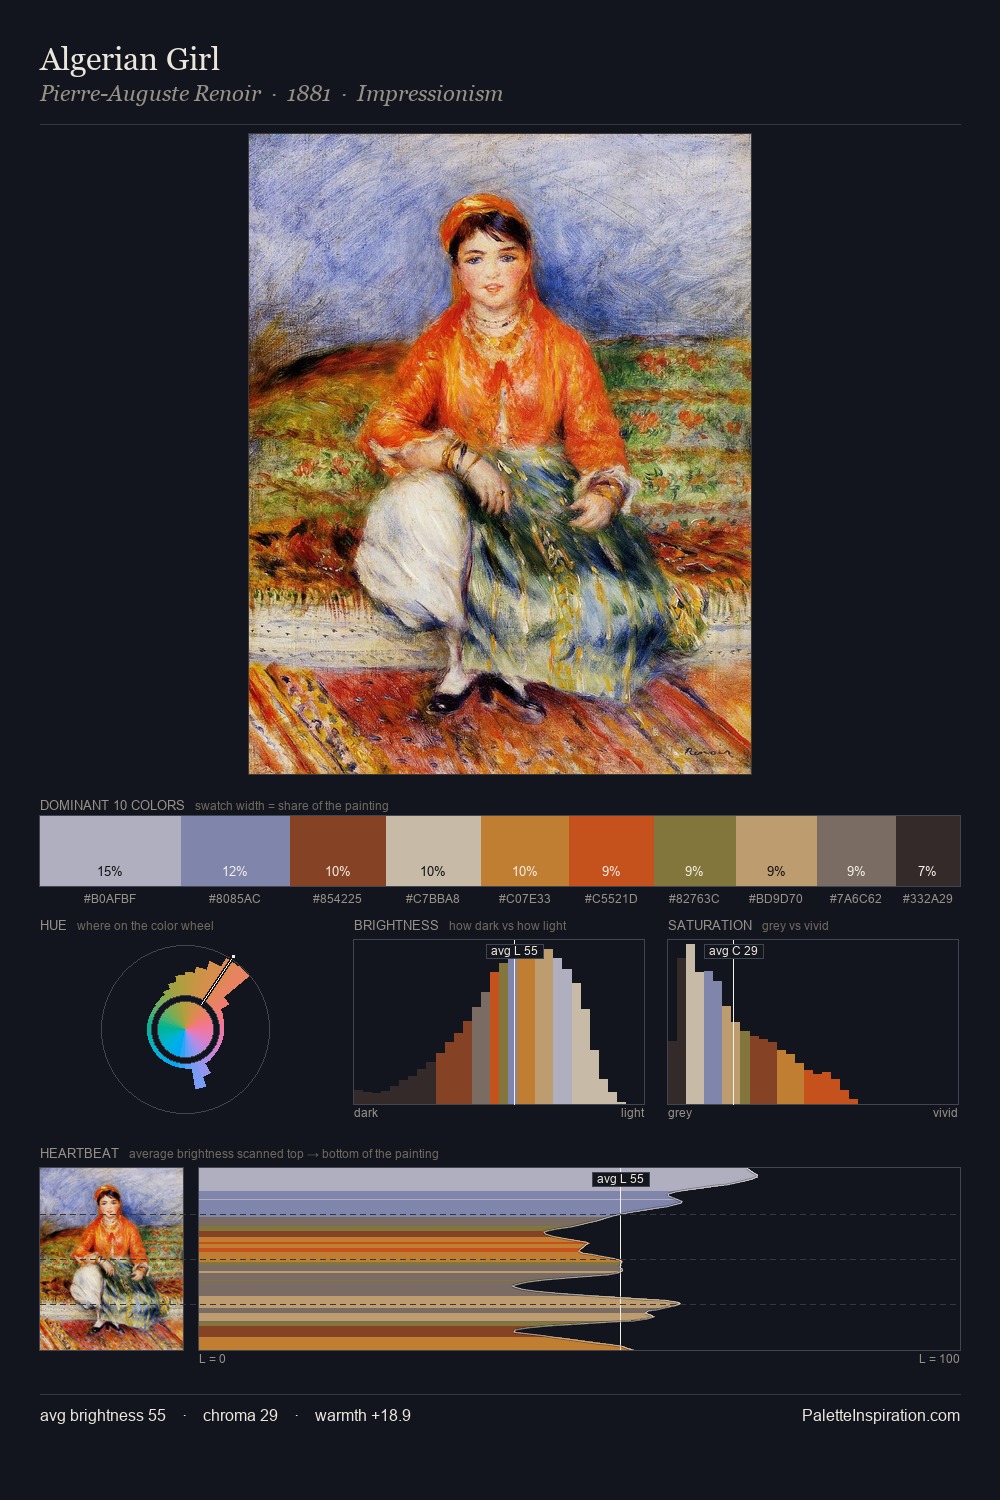Image resolution: width=1000 pixels, height=1500 pixels.
Task: Click the 'avg brightness 55' footer stat
Action: [x=103, y=1415]
